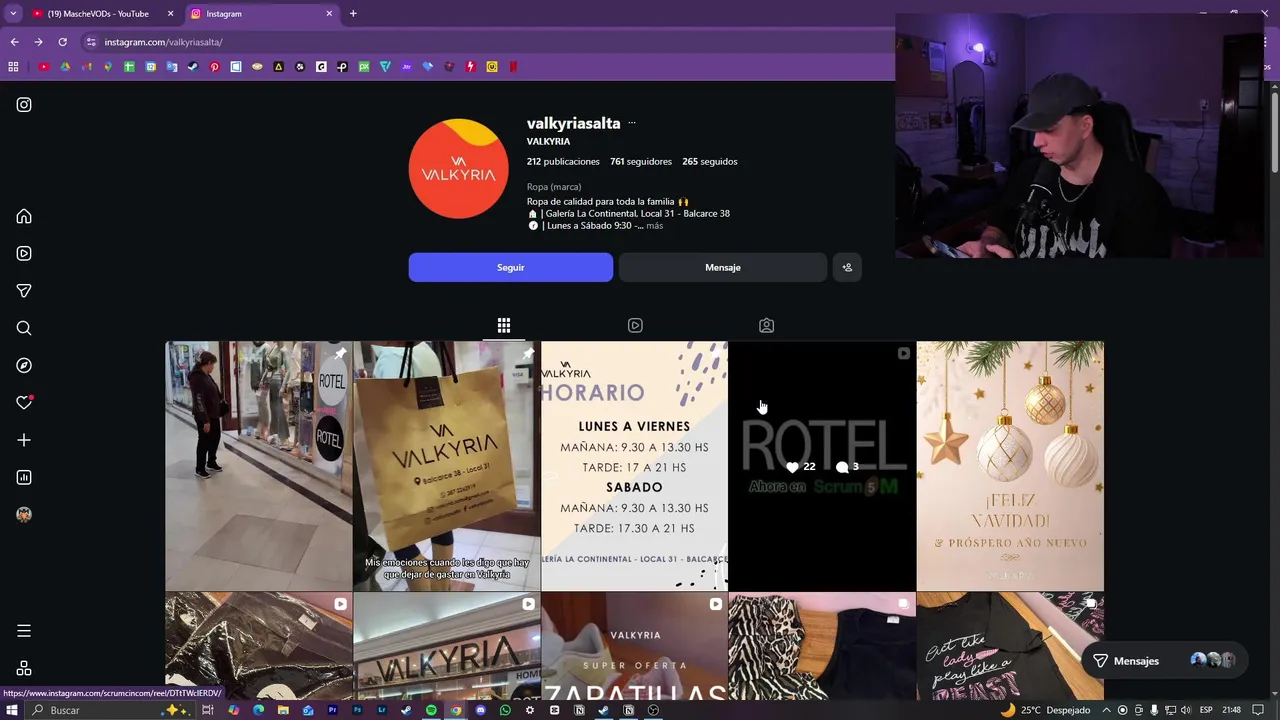Screen dimensions: 1280x720
Task: Open direct messages paper-plane sidebar icon
Action: click(24, 291)
